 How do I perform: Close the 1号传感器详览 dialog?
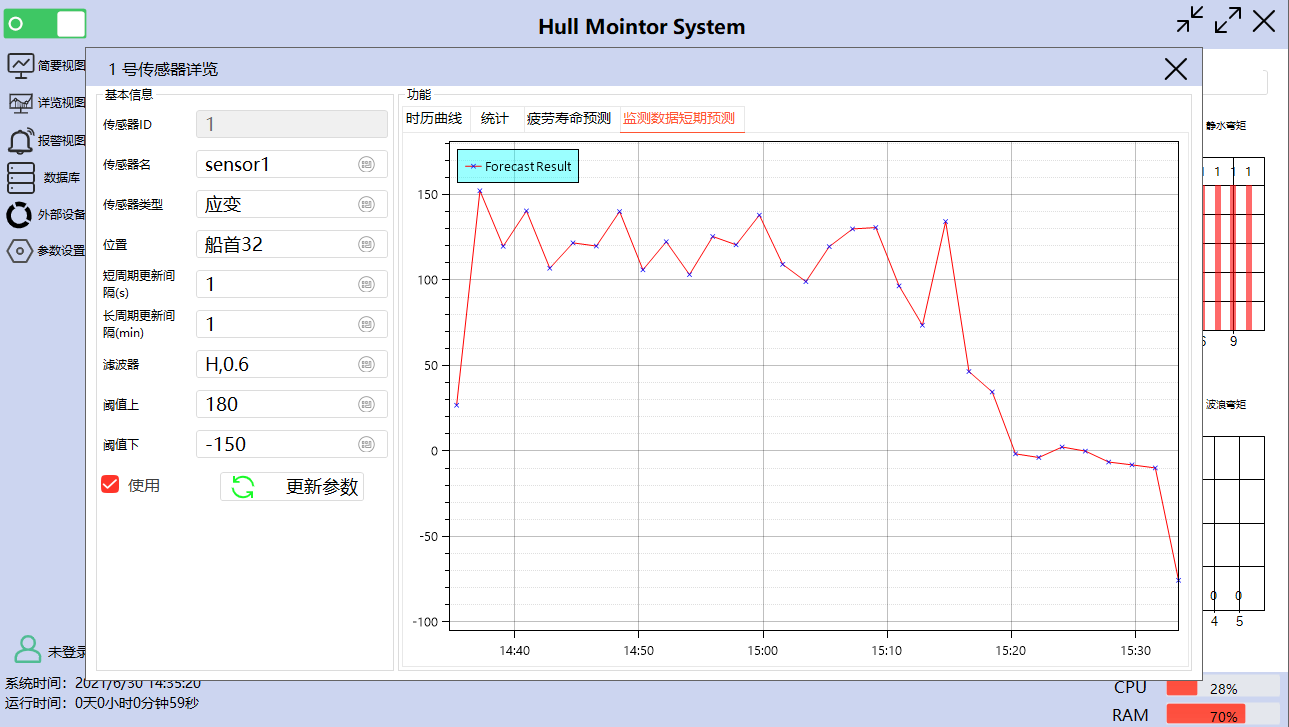coord(1175,68)
